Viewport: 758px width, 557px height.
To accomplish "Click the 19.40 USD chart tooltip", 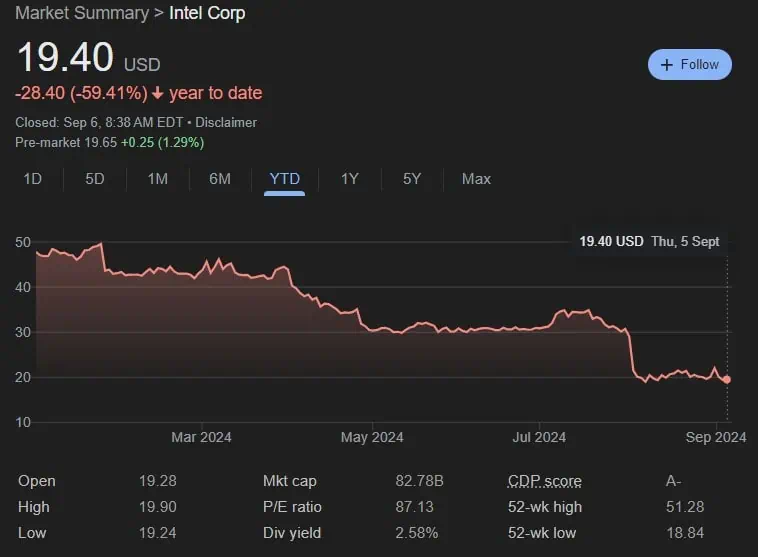I will pyautogui.click(x=649, y=241).
